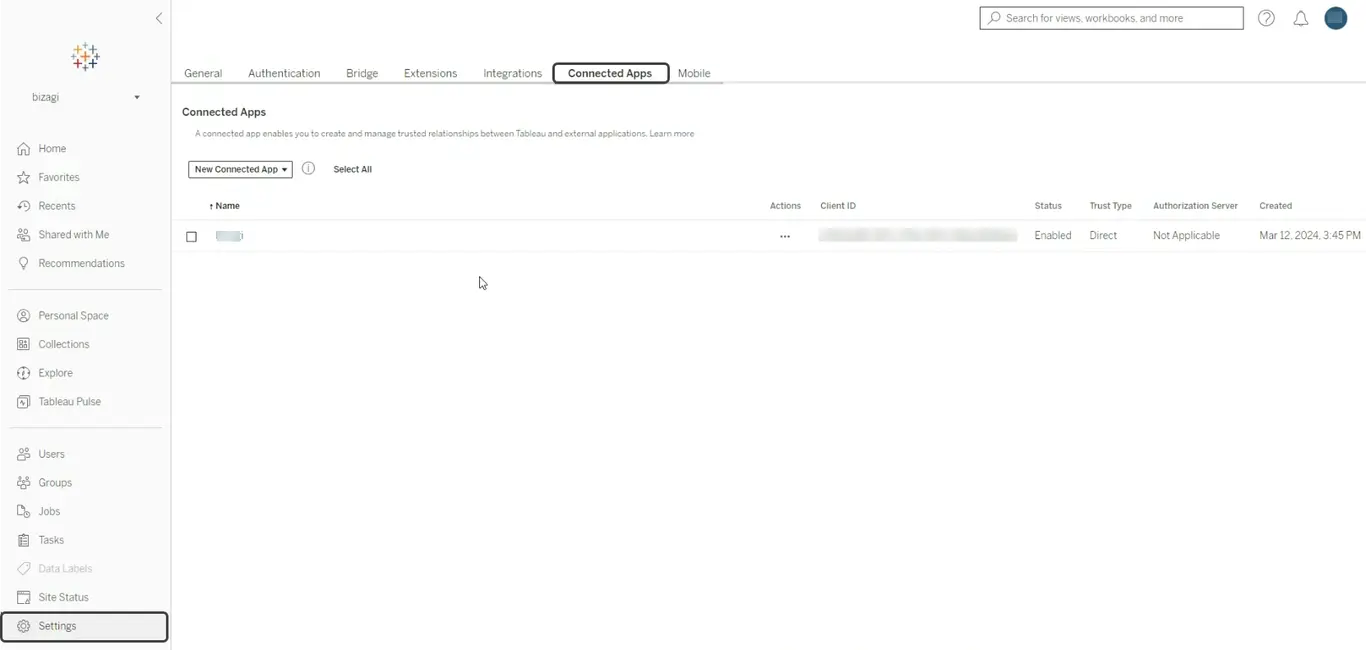Viewport: 1366px width, 650px height.
Task: Click the Home icon in sidebar
Action: [24, 149]
